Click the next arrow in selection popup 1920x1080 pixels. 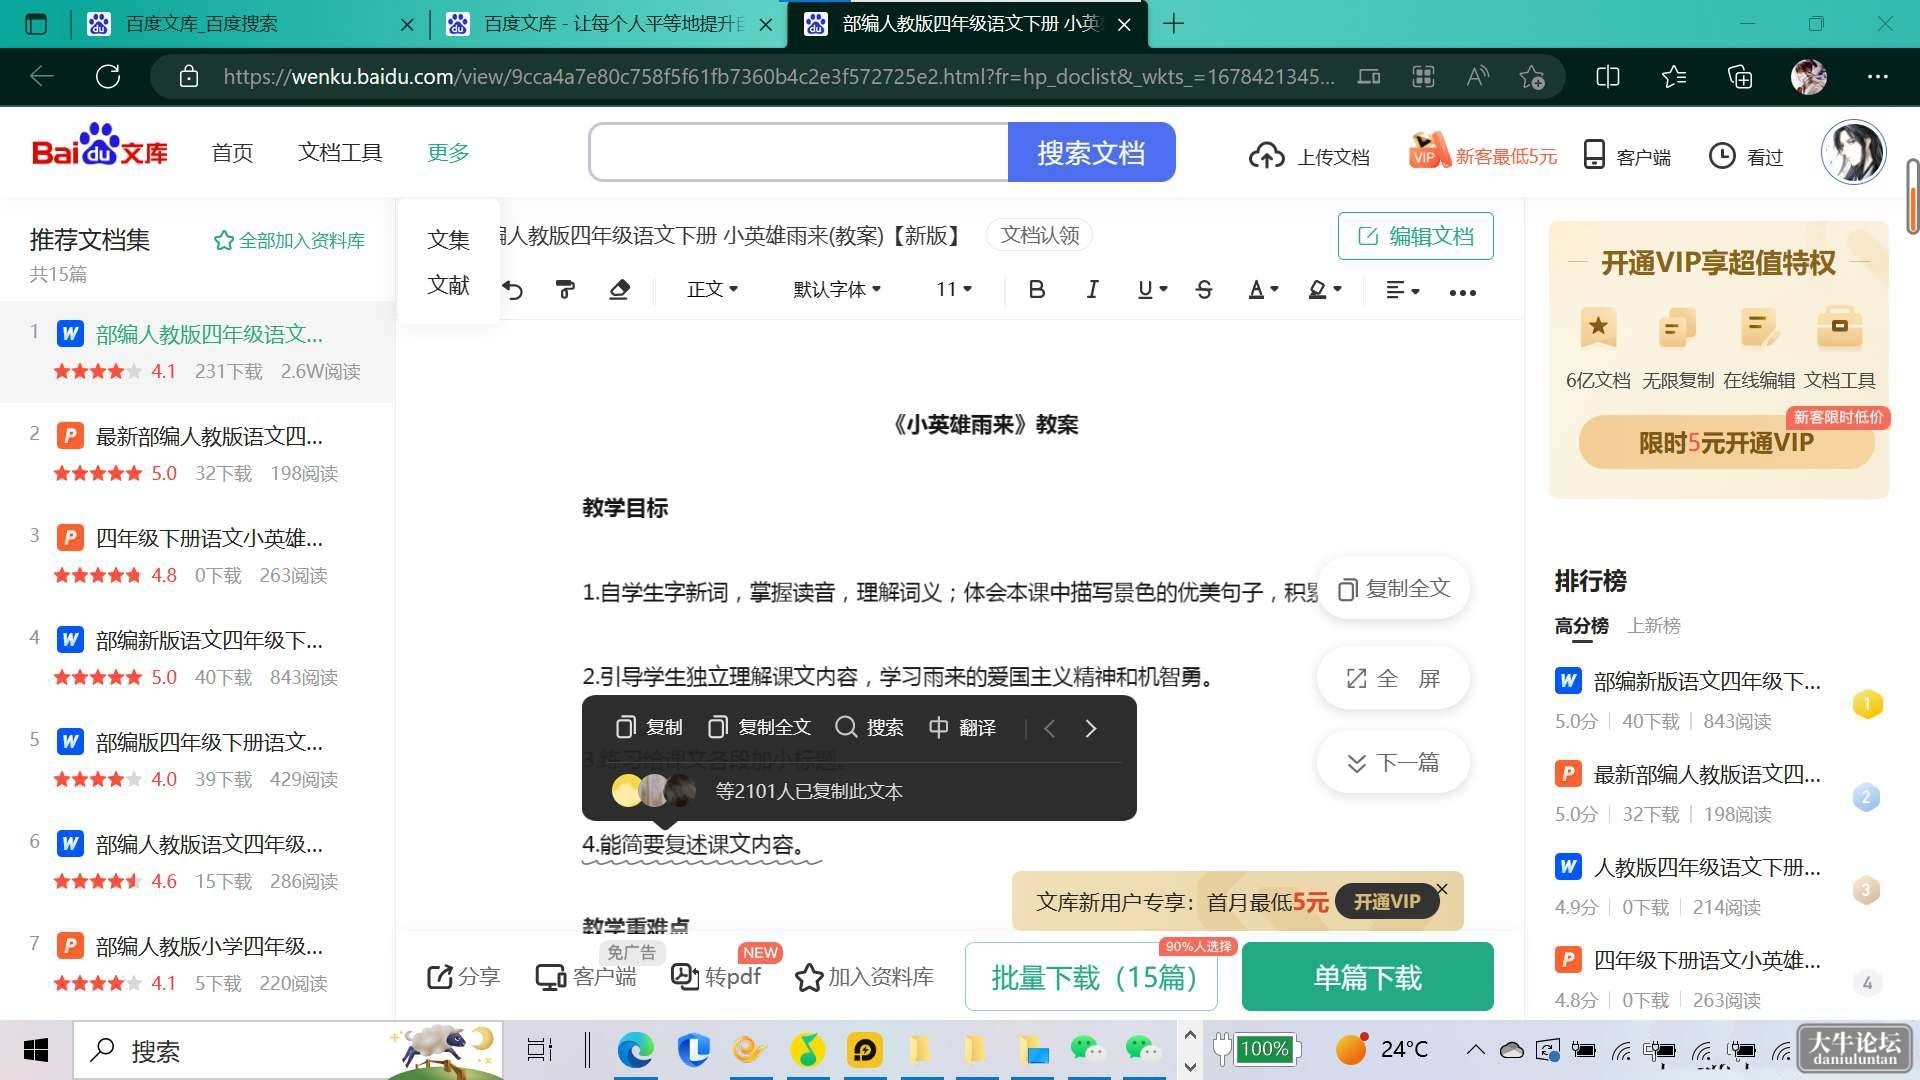click(1091, 728)
